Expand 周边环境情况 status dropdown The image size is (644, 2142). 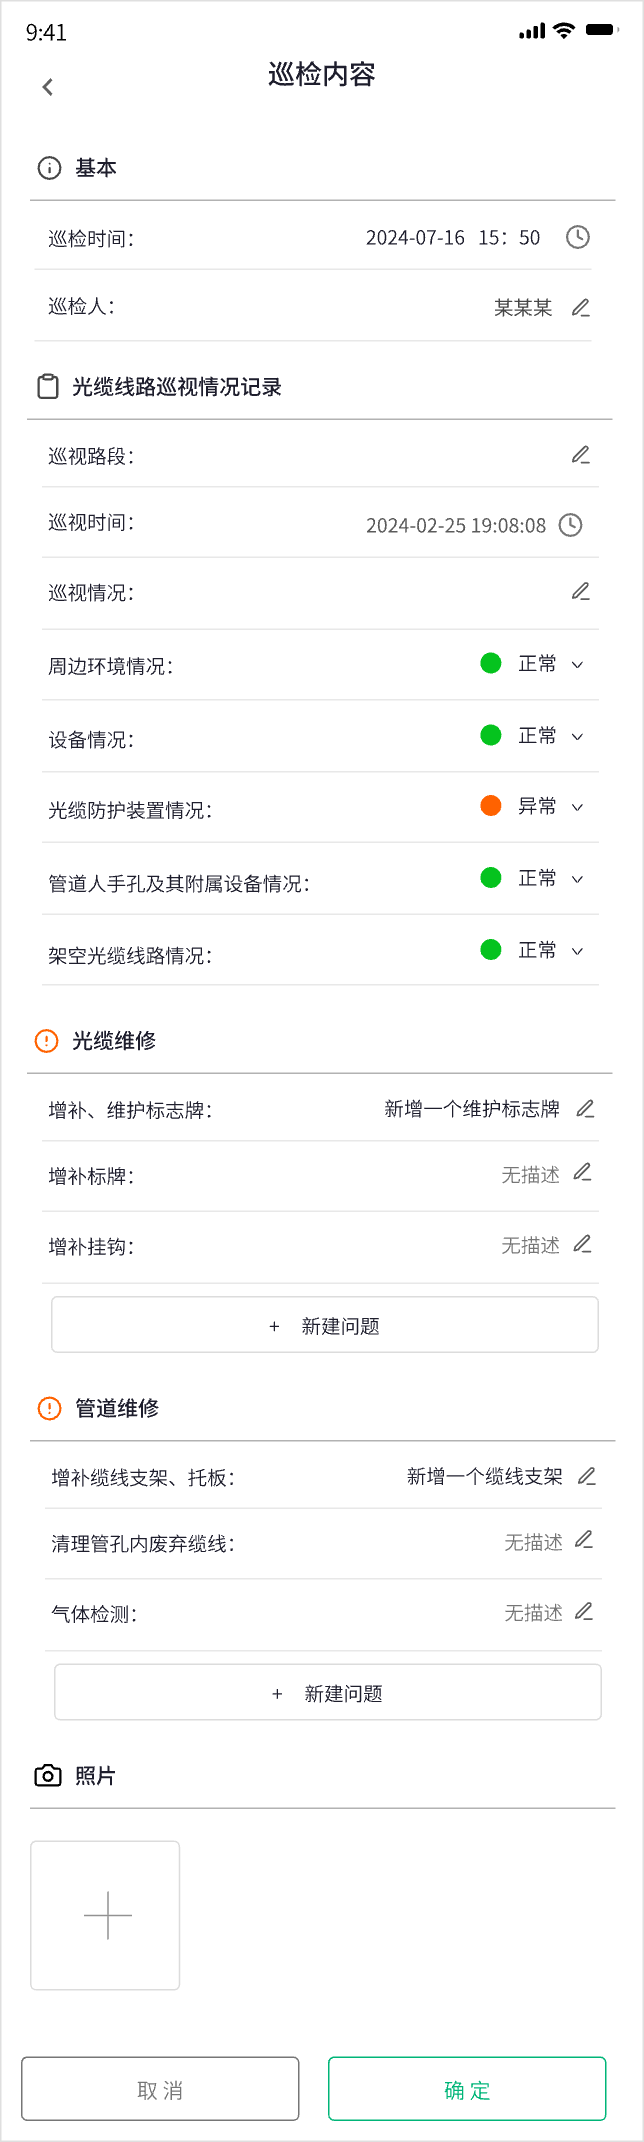point(577,665)
